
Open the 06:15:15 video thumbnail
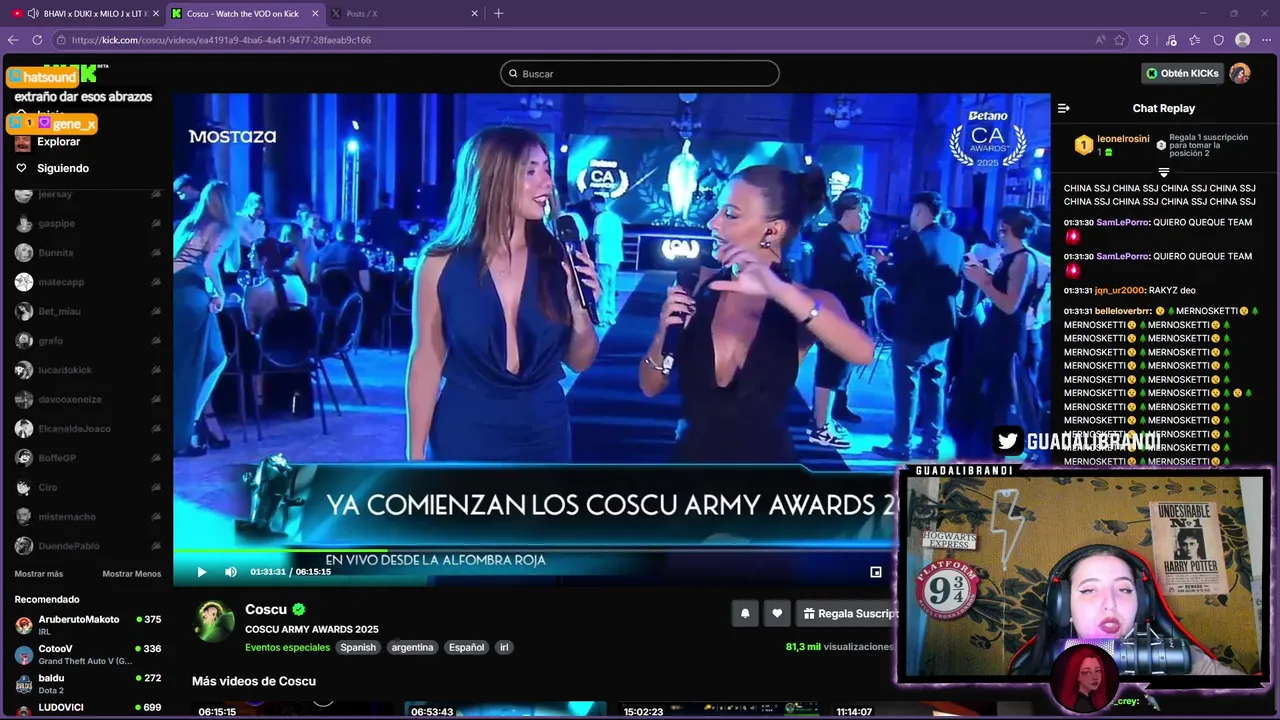click(x=293, y=710)
